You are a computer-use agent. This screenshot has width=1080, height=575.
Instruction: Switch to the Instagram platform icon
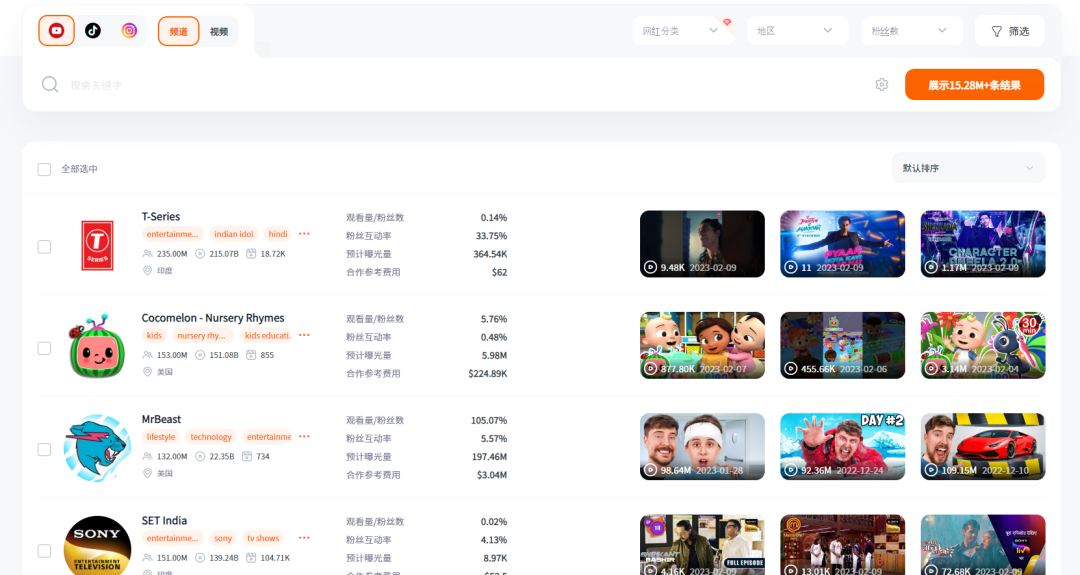point(129,31)
